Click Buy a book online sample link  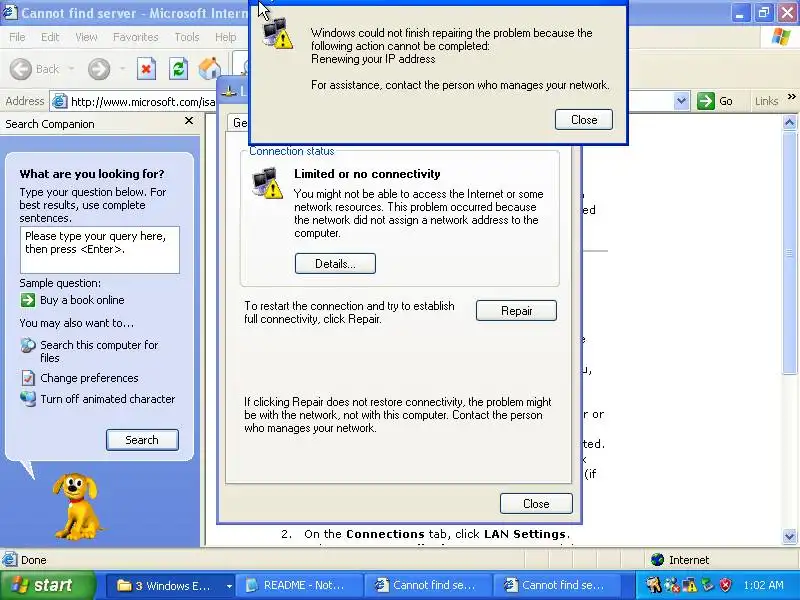[82, 300]
